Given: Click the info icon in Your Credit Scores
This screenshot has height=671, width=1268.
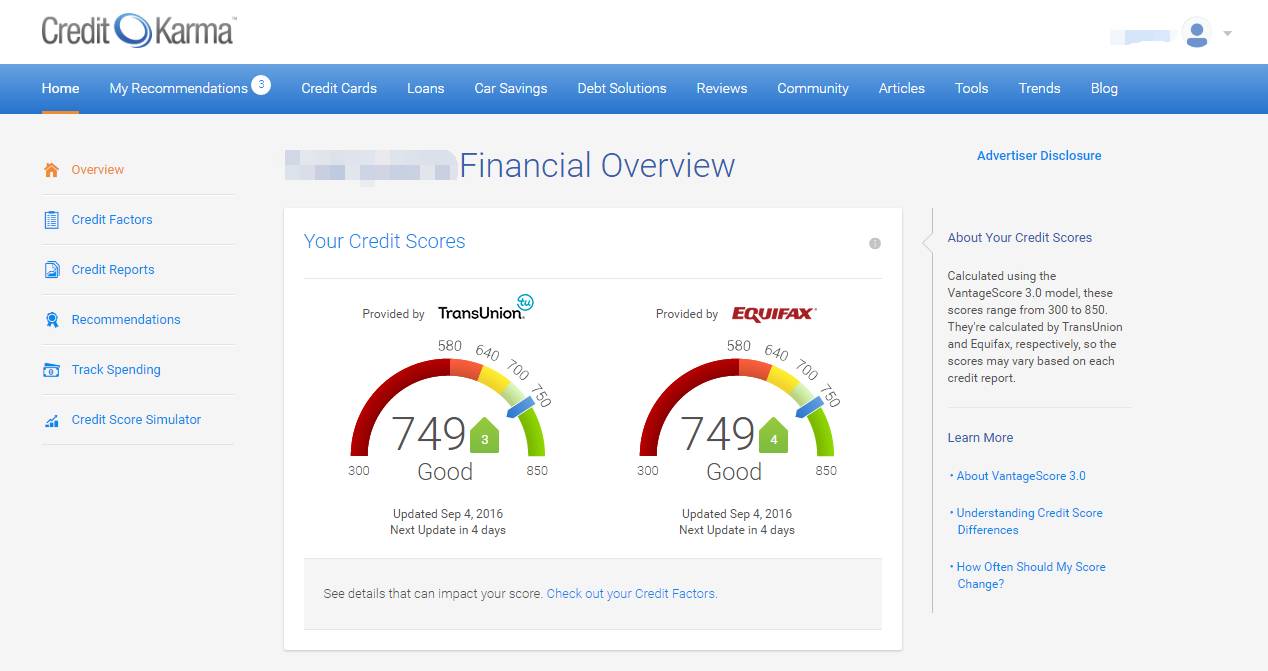Looking at the screenshot, I should (x=875, y=243).
